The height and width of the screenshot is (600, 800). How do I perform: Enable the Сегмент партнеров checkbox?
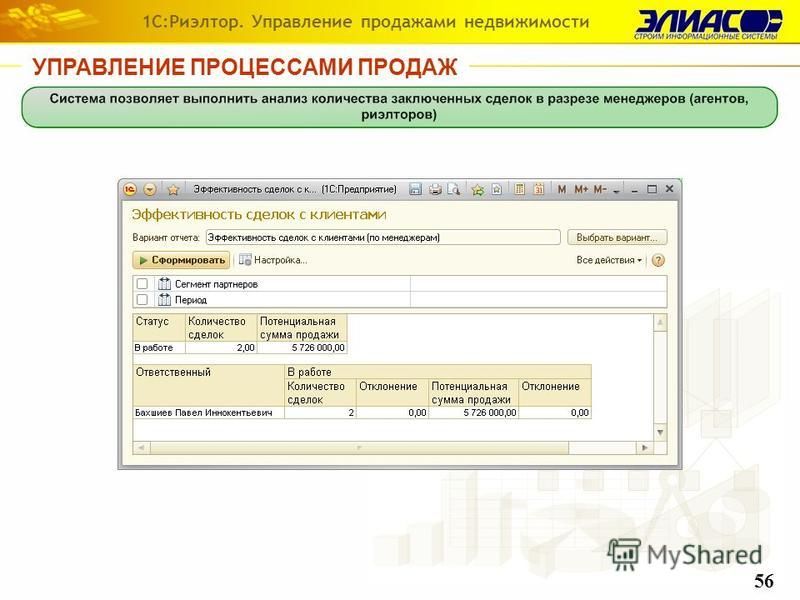[142, 284]
